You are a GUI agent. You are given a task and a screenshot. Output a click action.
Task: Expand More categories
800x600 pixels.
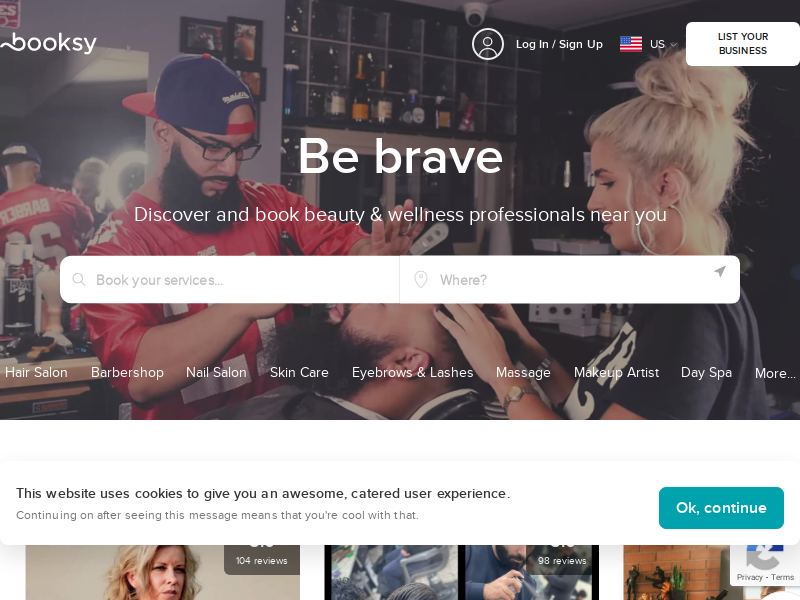coord(775,373)
